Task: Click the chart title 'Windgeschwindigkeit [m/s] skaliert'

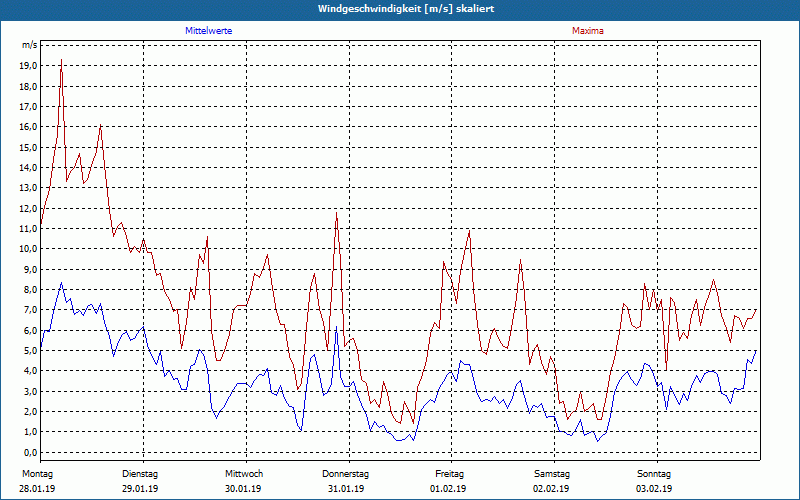Action: 406,9
